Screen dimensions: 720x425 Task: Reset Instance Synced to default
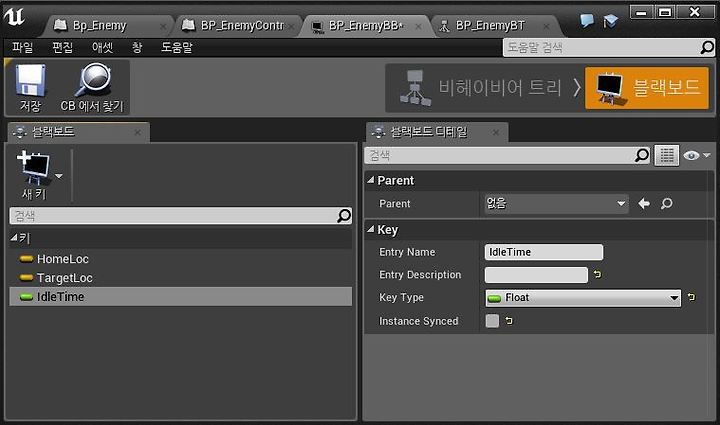click(x=509, y=320)
